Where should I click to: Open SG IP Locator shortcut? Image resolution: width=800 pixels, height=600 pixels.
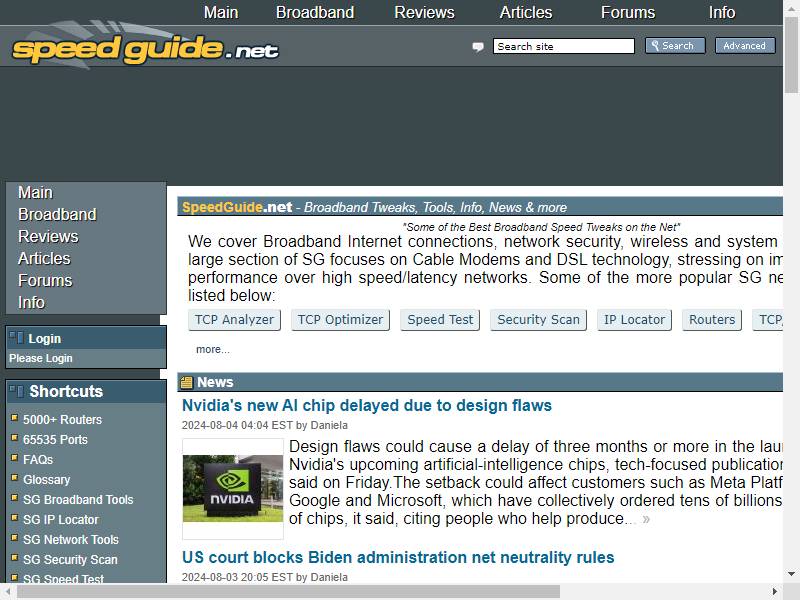[x=61, y=519]
